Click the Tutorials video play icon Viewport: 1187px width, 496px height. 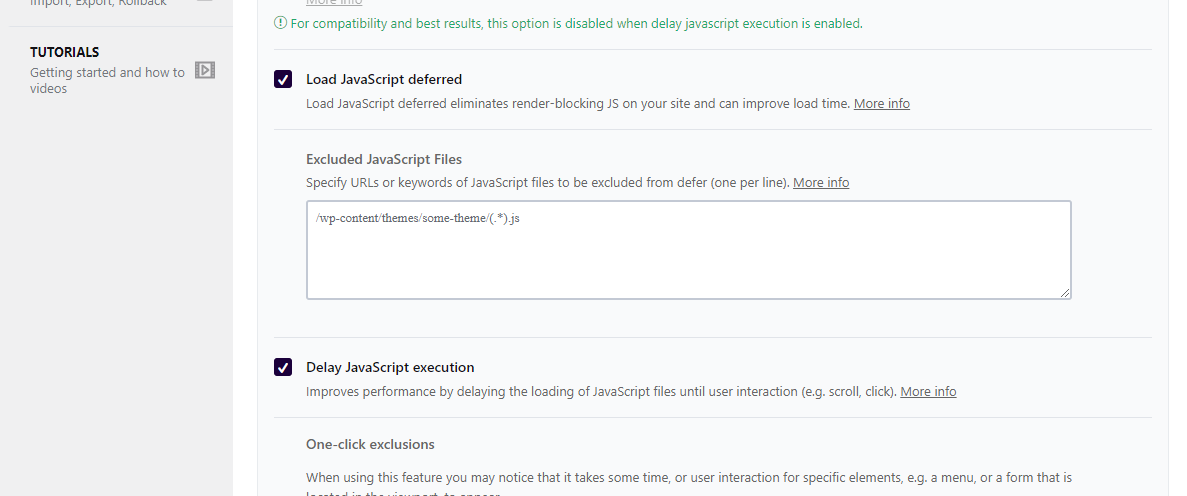click(x=205, y=70)
